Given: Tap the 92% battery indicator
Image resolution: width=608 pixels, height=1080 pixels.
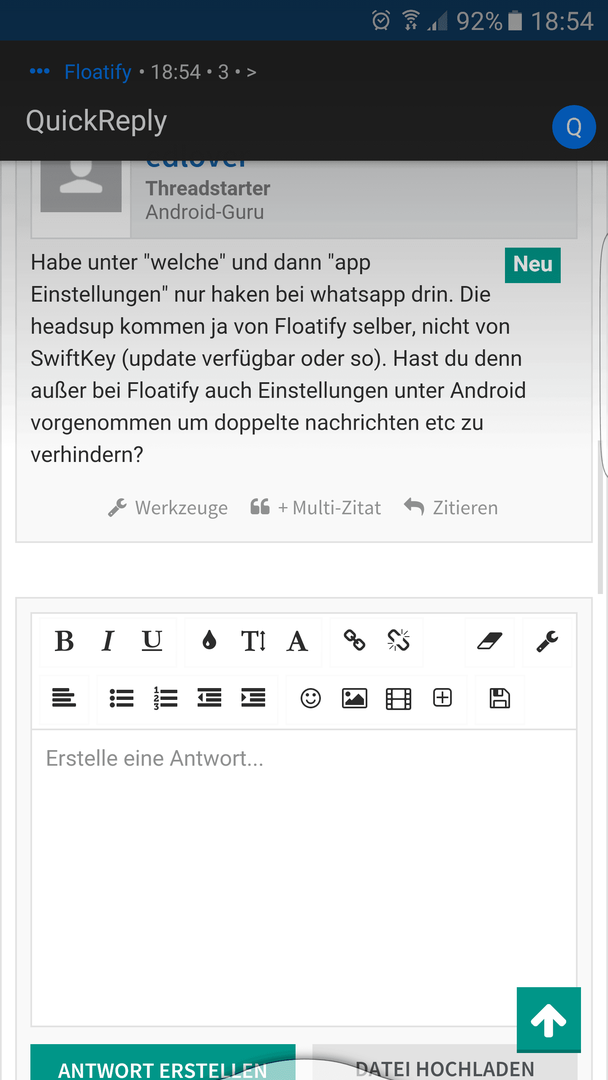Looking at the screenshot, I should 489,21.
